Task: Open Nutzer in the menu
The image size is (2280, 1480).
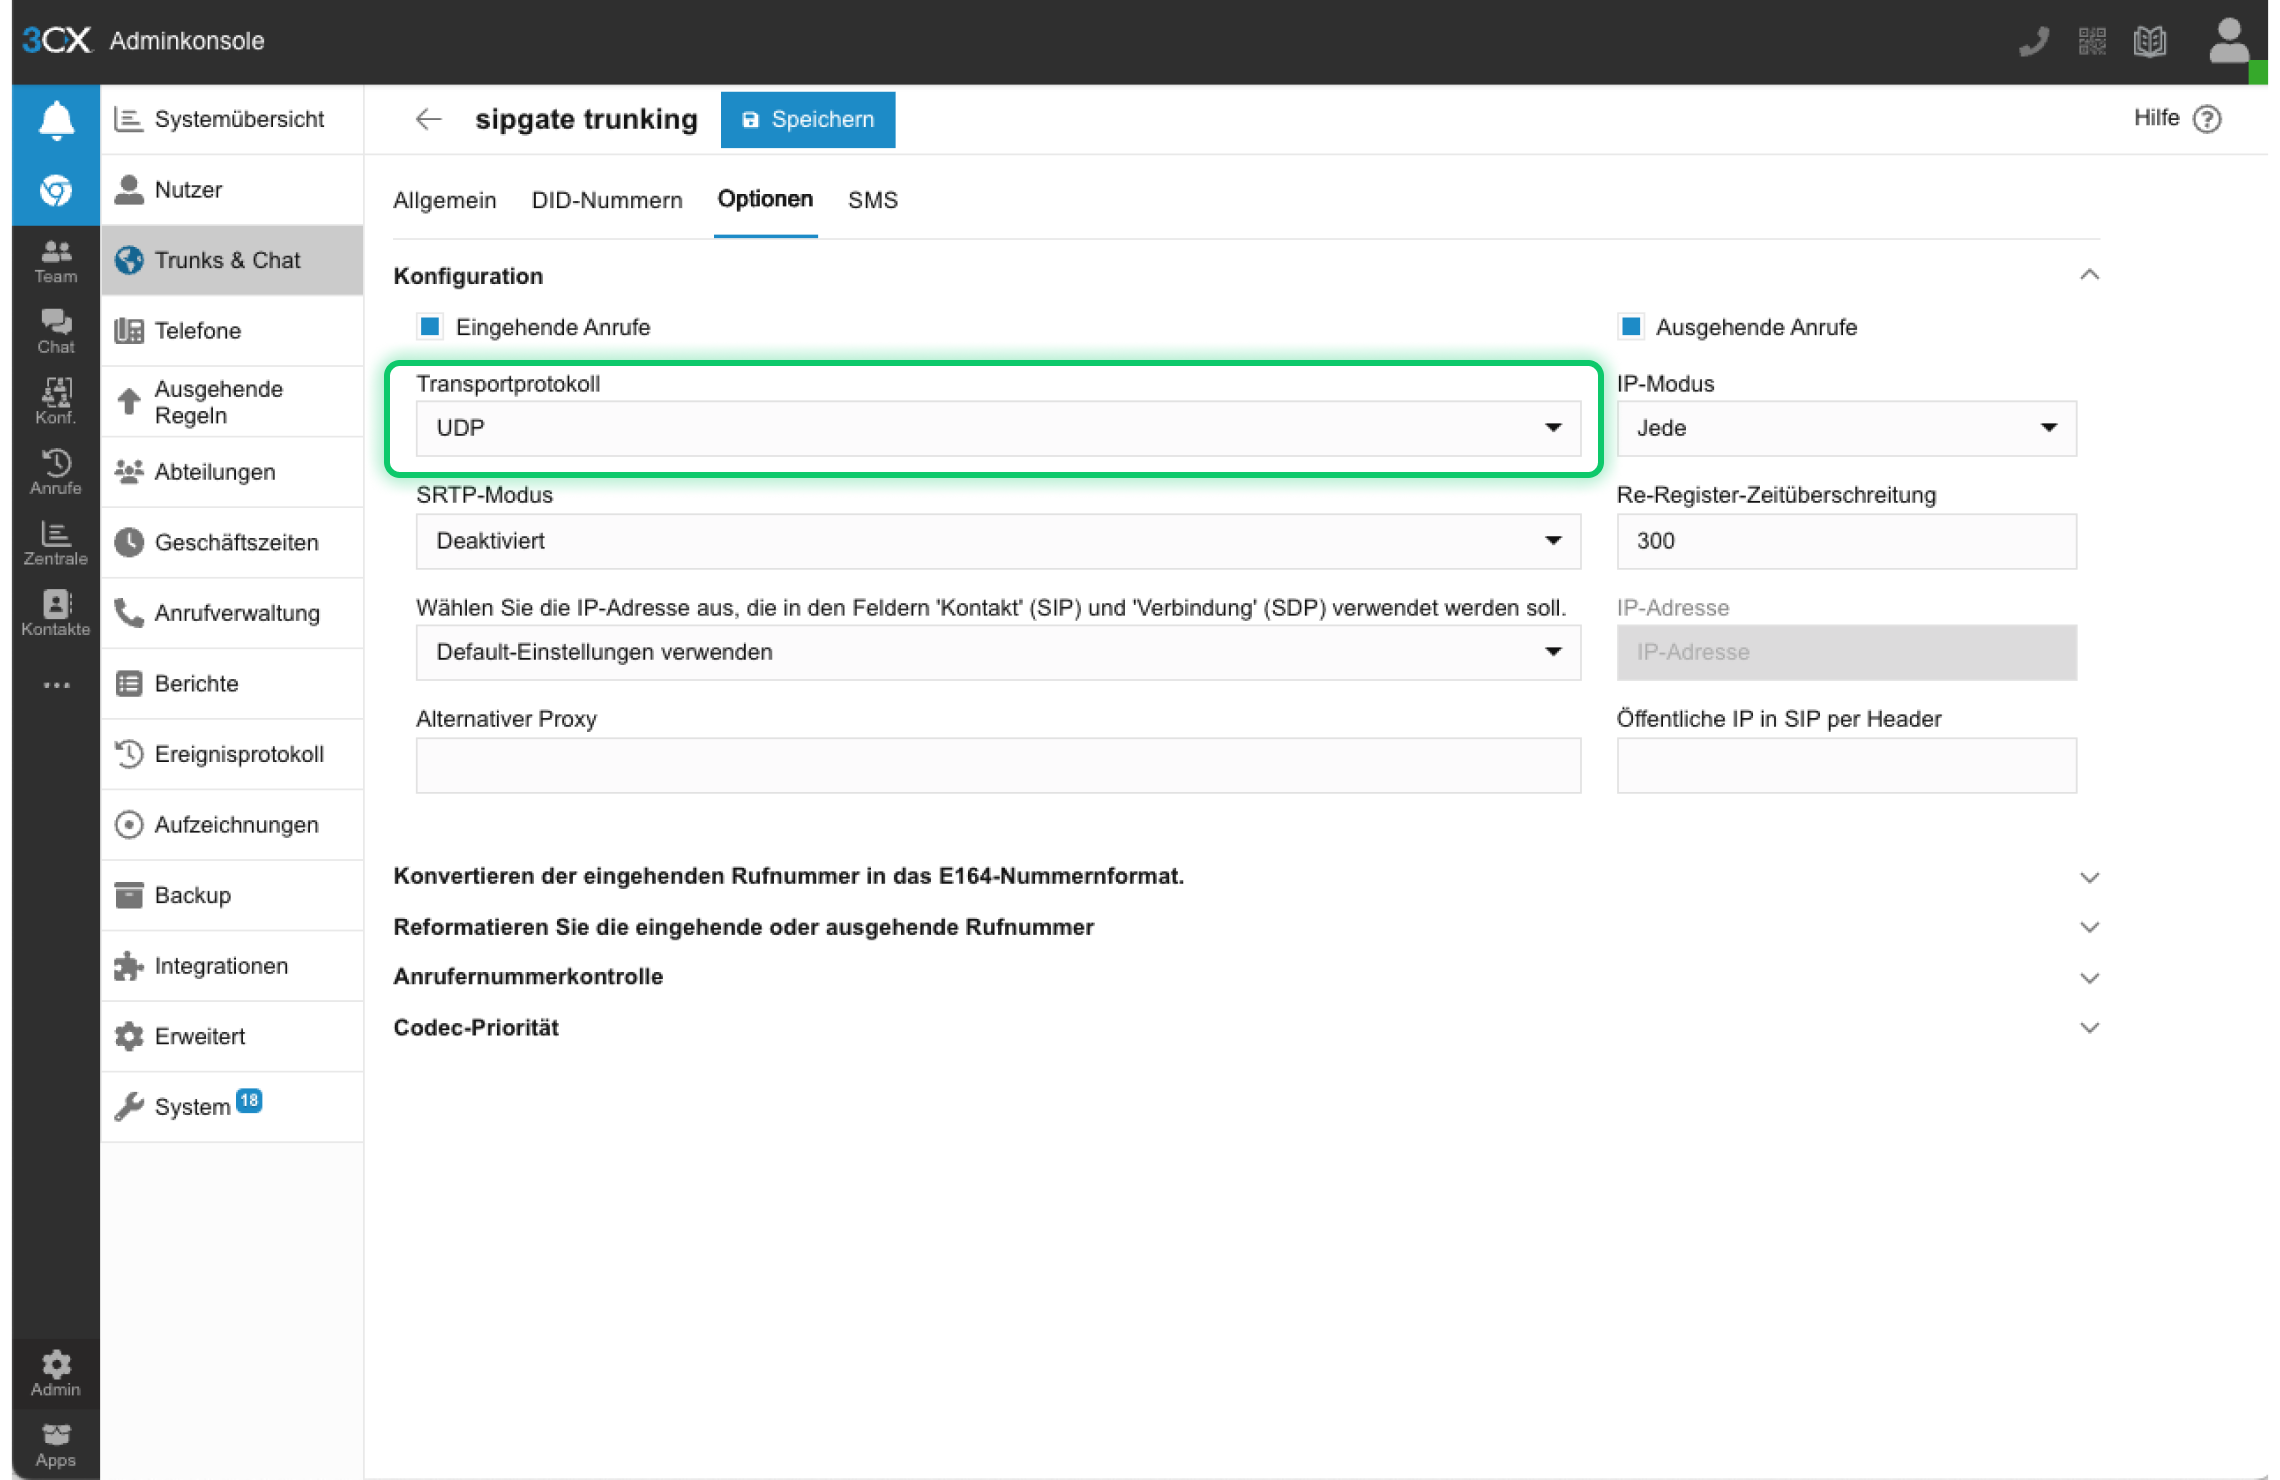Action: (x=232, y=190)
